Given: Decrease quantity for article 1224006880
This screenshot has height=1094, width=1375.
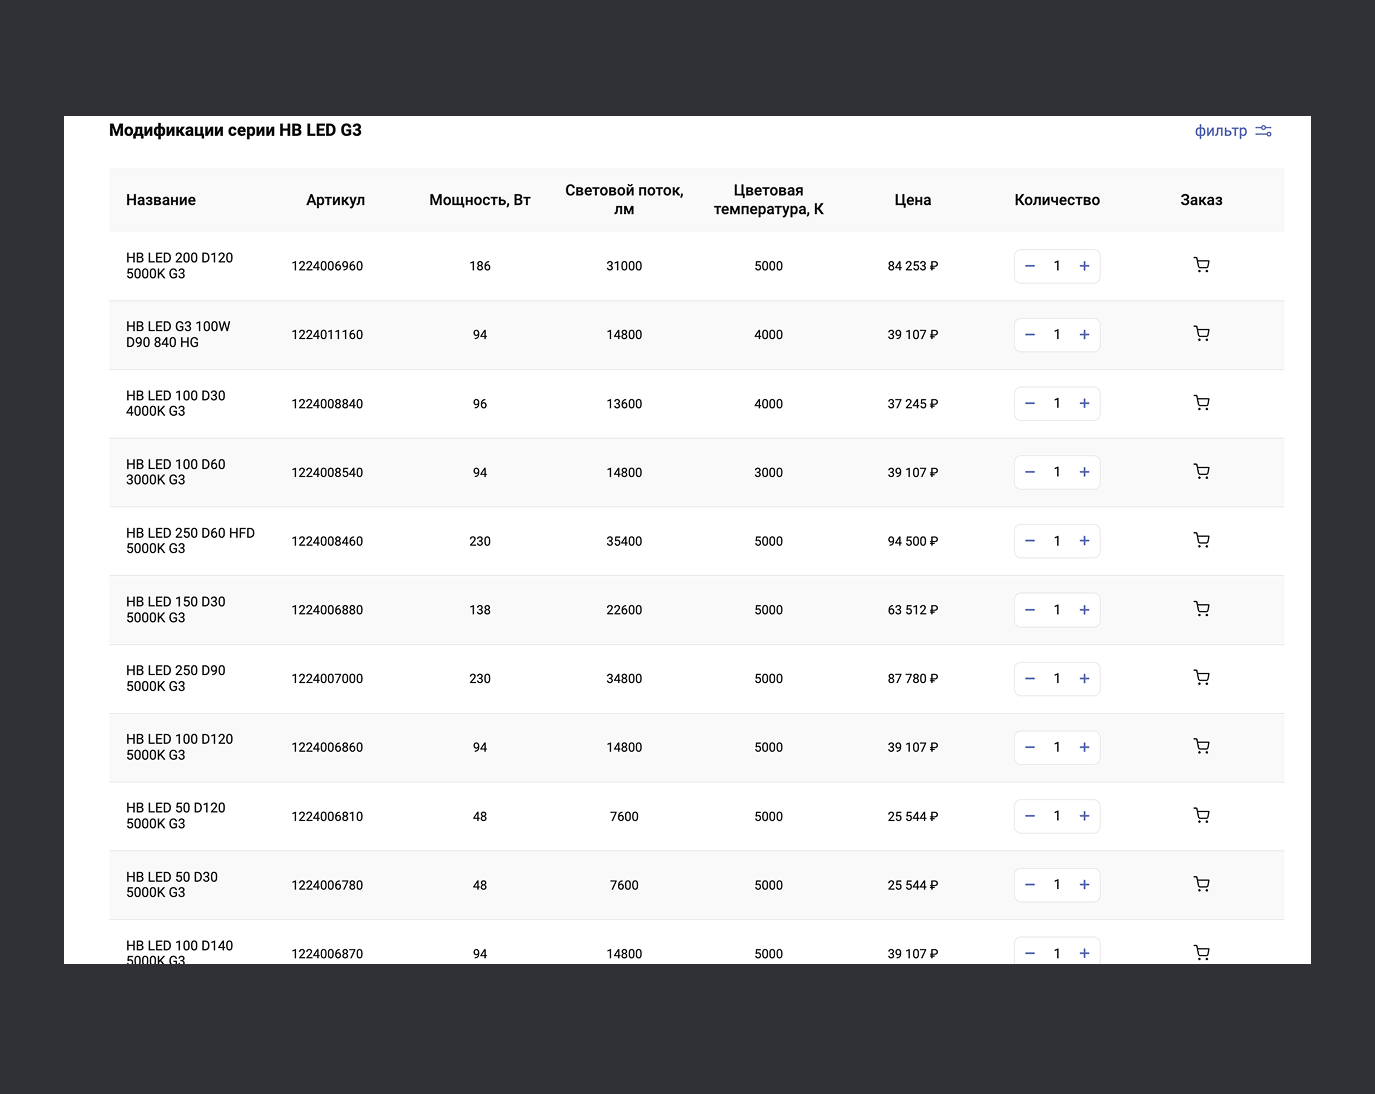Looking at the screenshot, I should pyautogui.click(x=1030, y=610).
